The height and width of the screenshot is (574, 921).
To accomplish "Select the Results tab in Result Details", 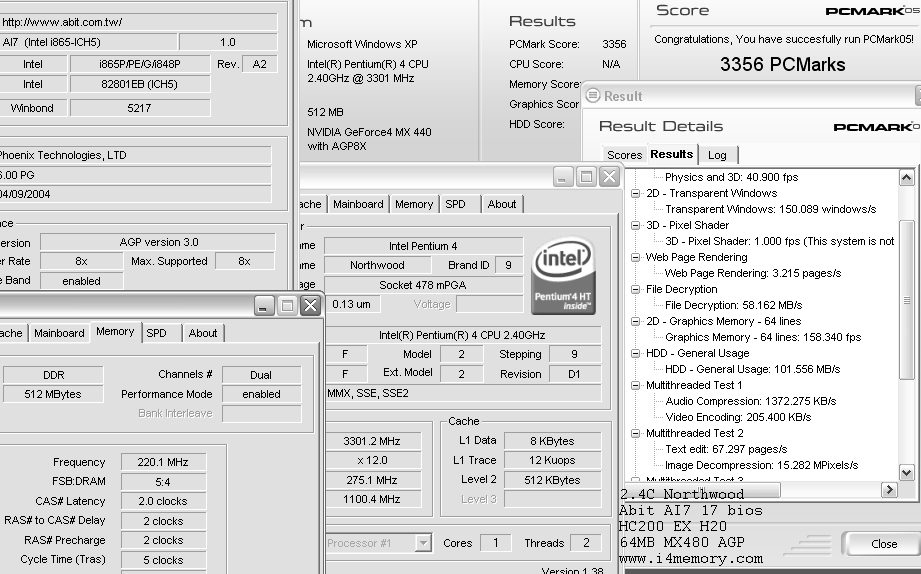I will (x=671, y=154).
